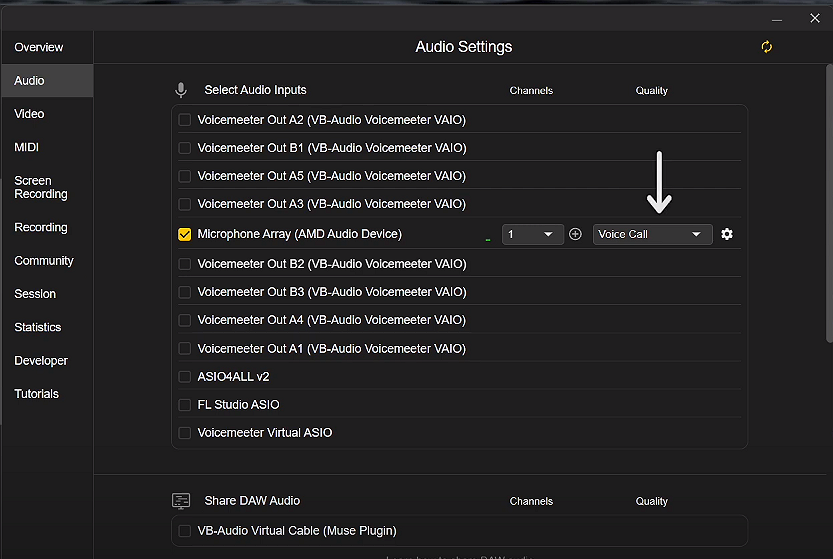Open the Recording section
Viewport: 833px width, 559px height.
(47, 227)
